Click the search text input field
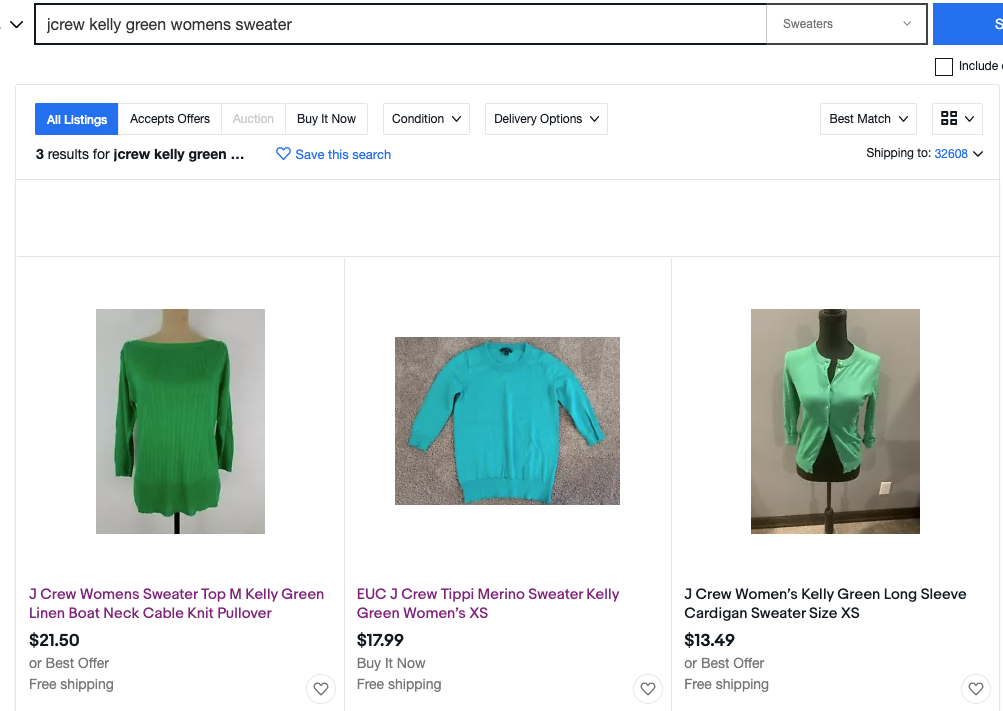 click(400, 24)
